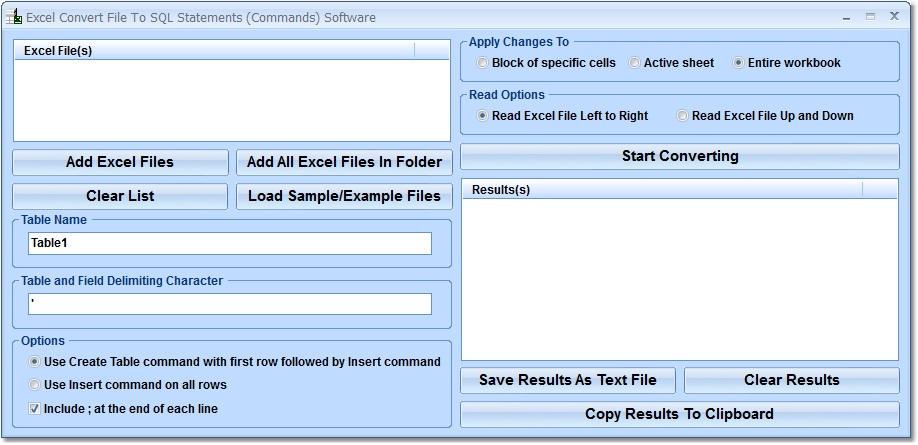Choose Read Excel File Up and Down
Image resolution: width=918 pixels, height=445 pixels.
coord(683,116)
